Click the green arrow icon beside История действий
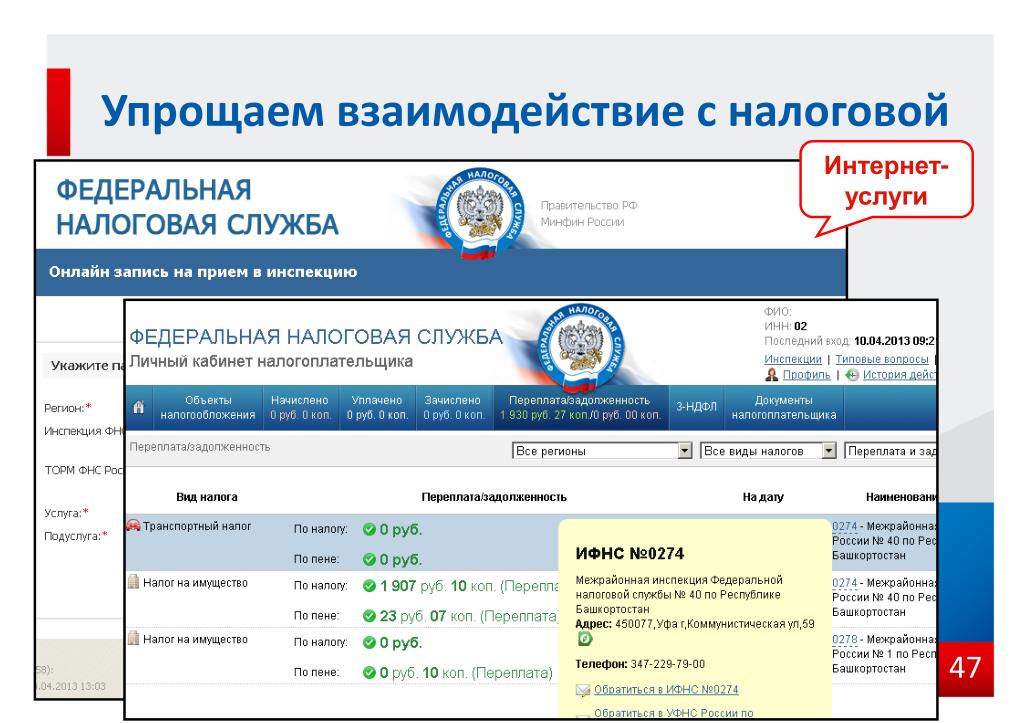 tap(852, 375)
